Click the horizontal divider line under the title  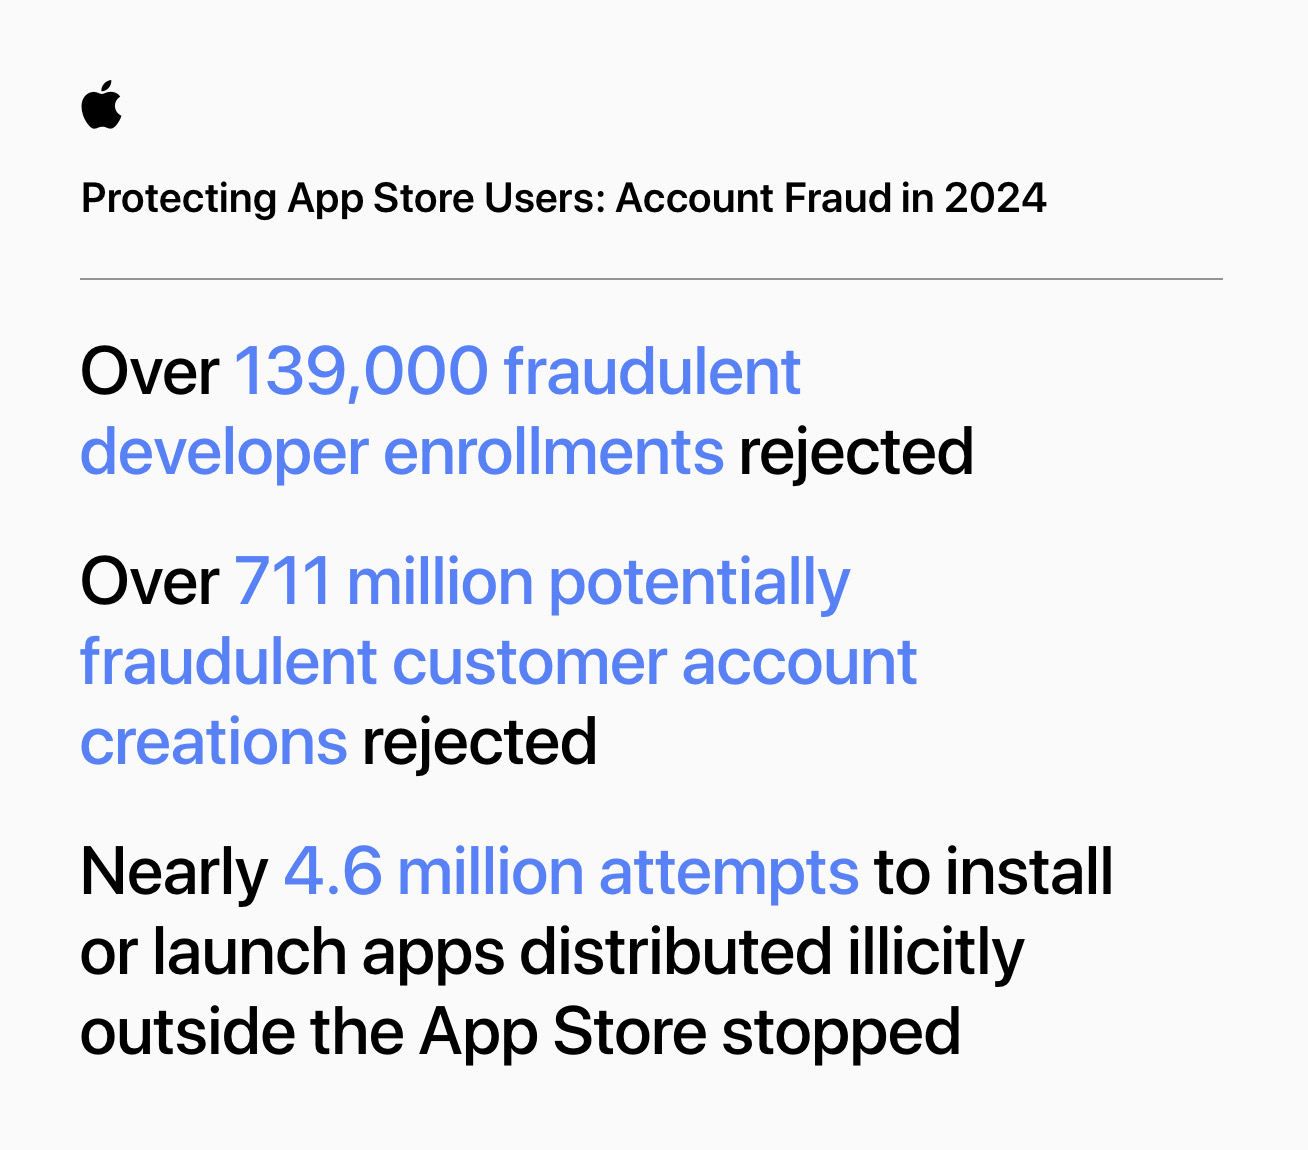point(651,279)
